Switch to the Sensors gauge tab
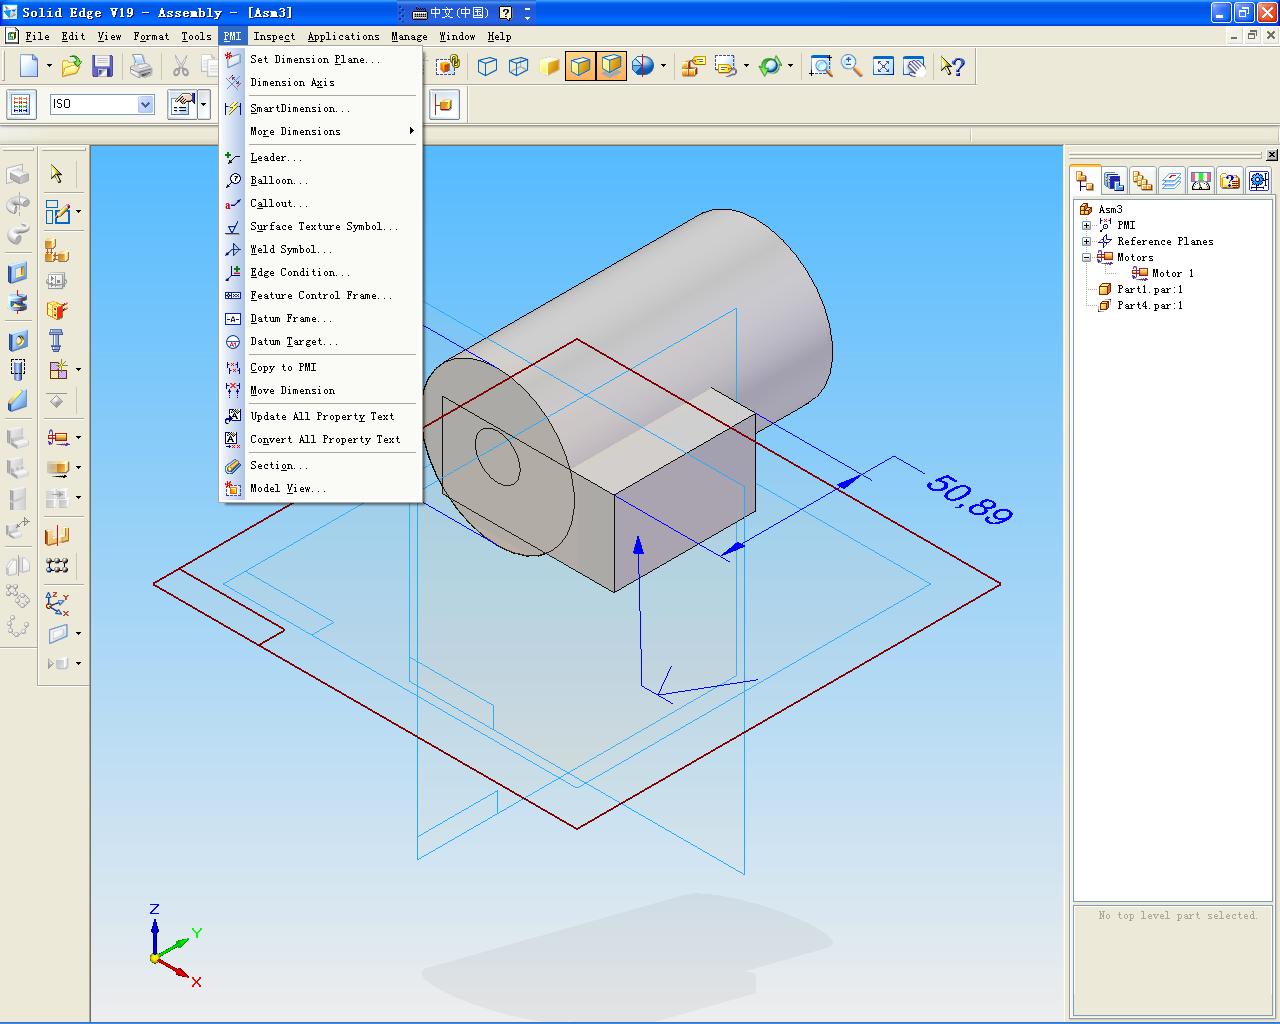Viewport: 1280px width, 1024px height. coord(1201,181)
